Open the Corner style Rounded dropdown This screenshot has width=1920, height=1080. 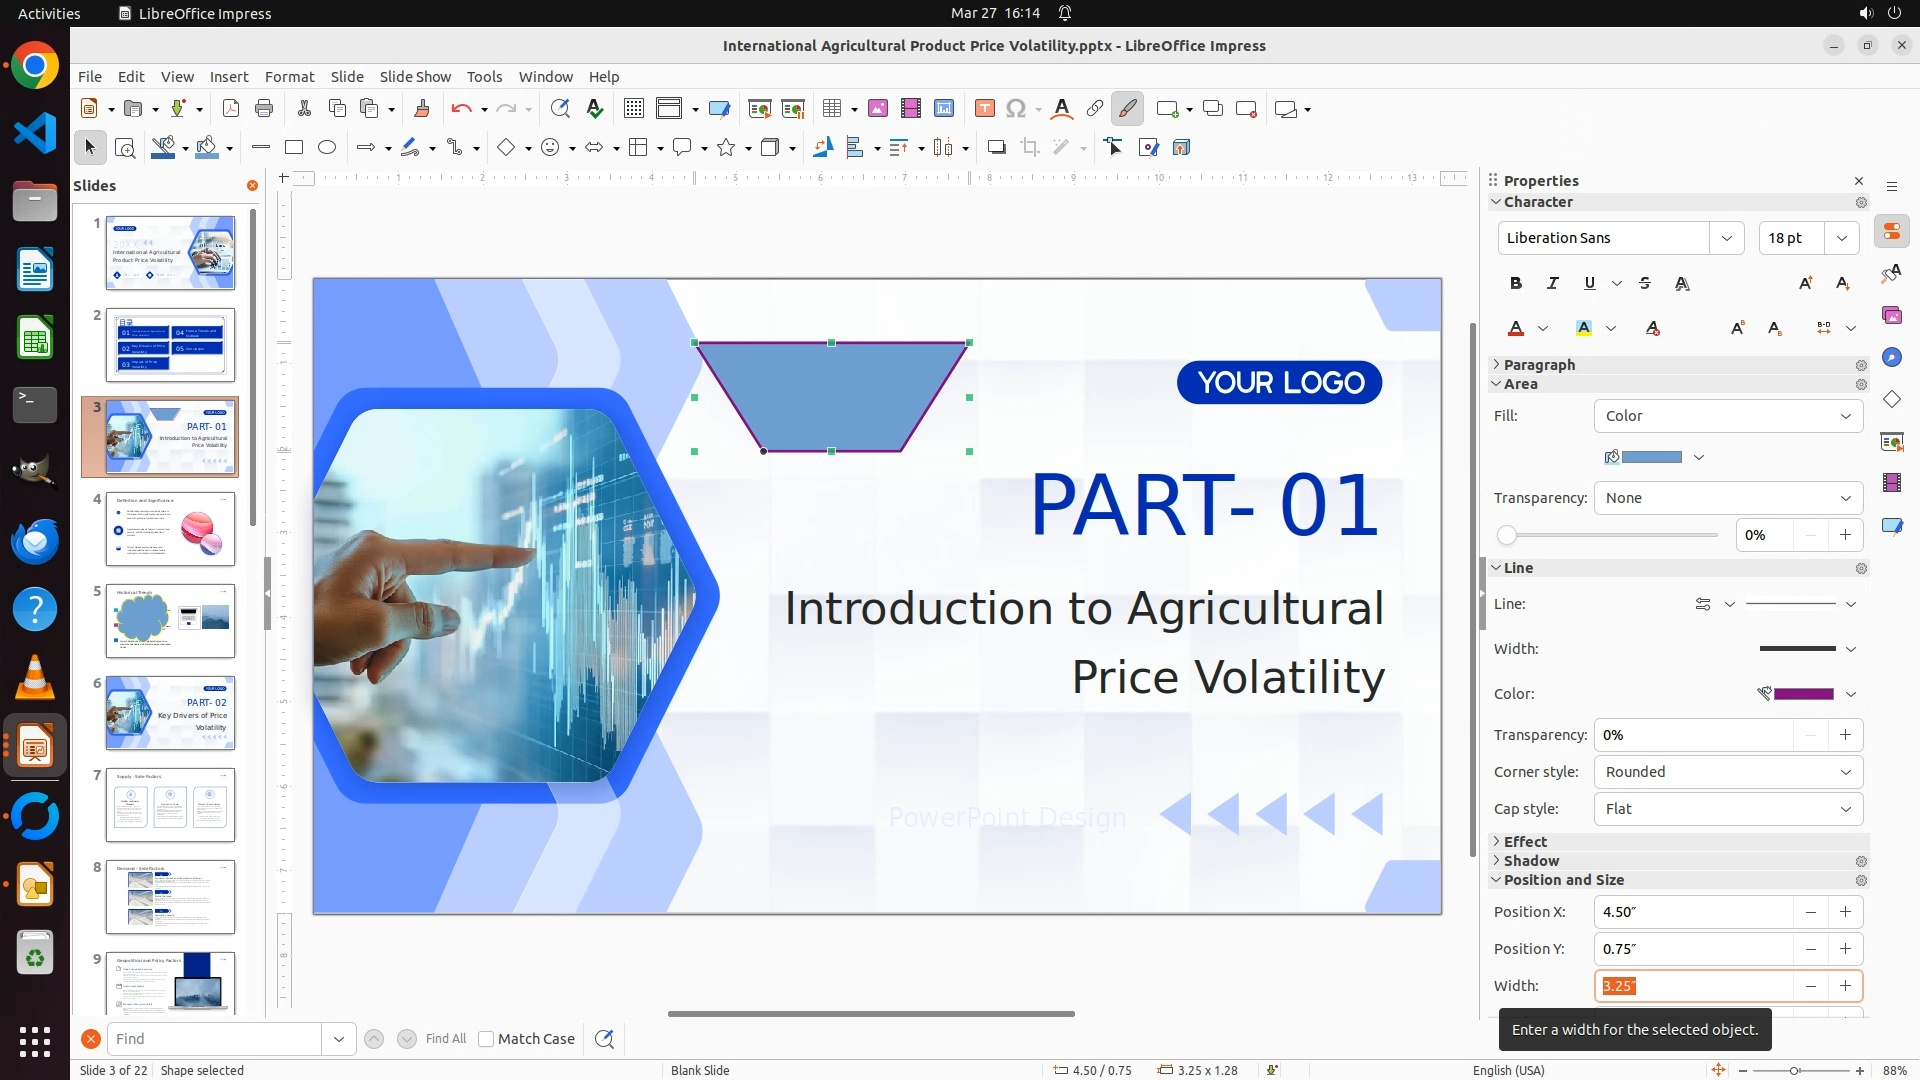click(1728, 772)
